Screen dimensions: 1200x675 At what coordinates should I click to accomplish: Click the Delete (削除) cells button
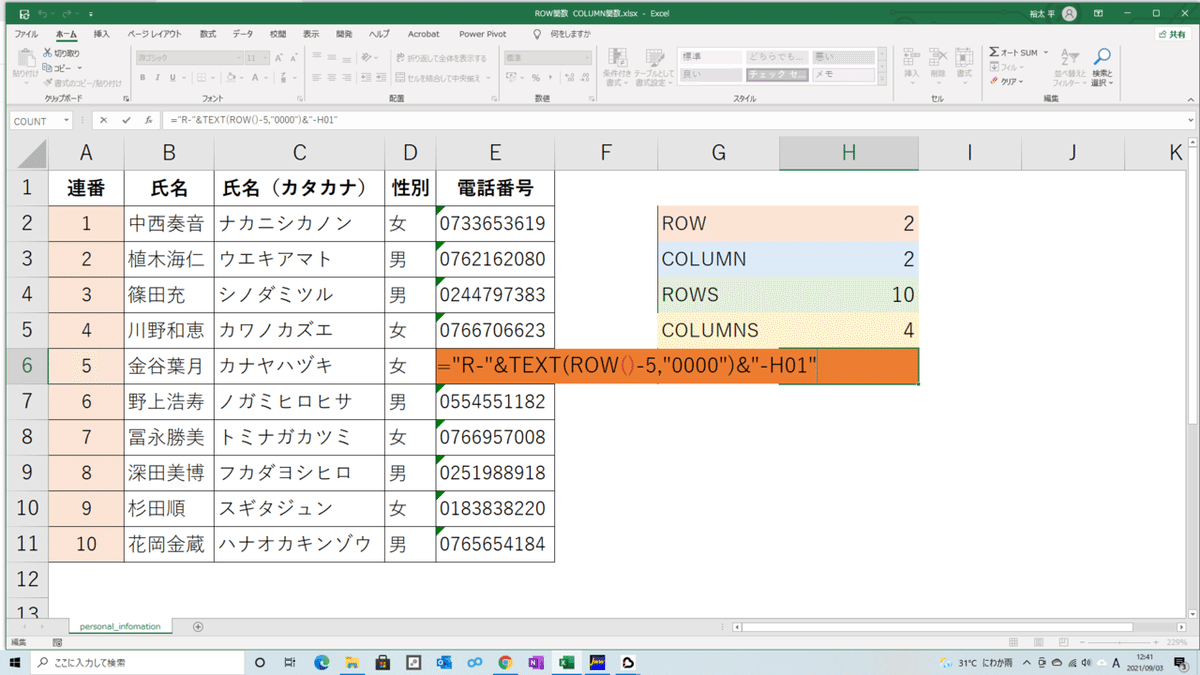(937, 66)
